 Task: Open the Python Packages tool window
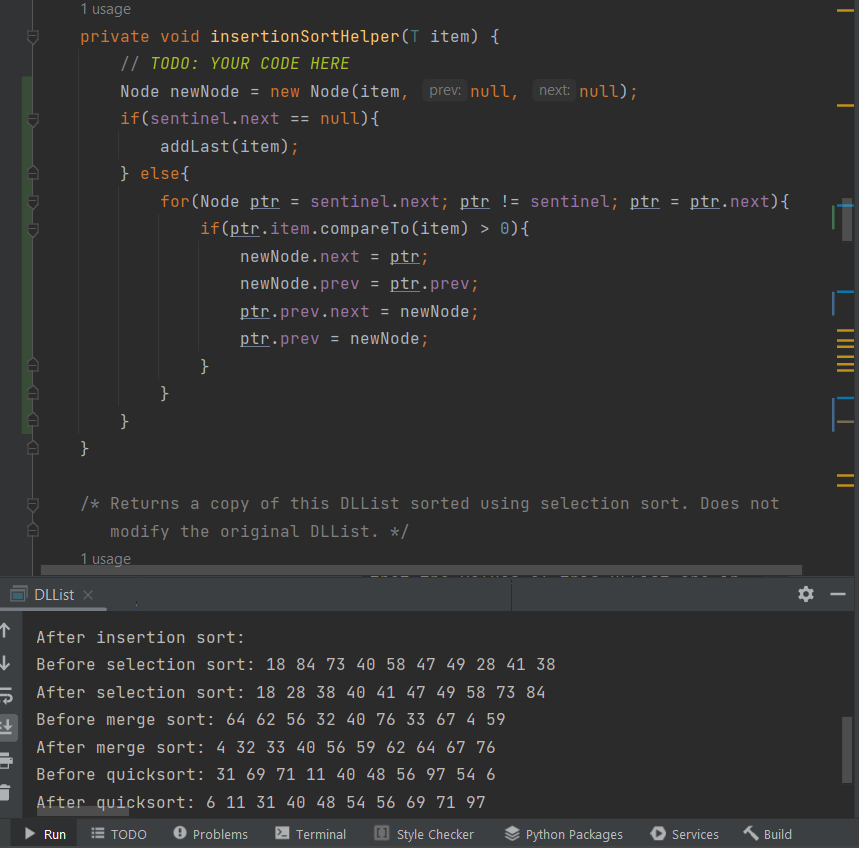[564, 834]
